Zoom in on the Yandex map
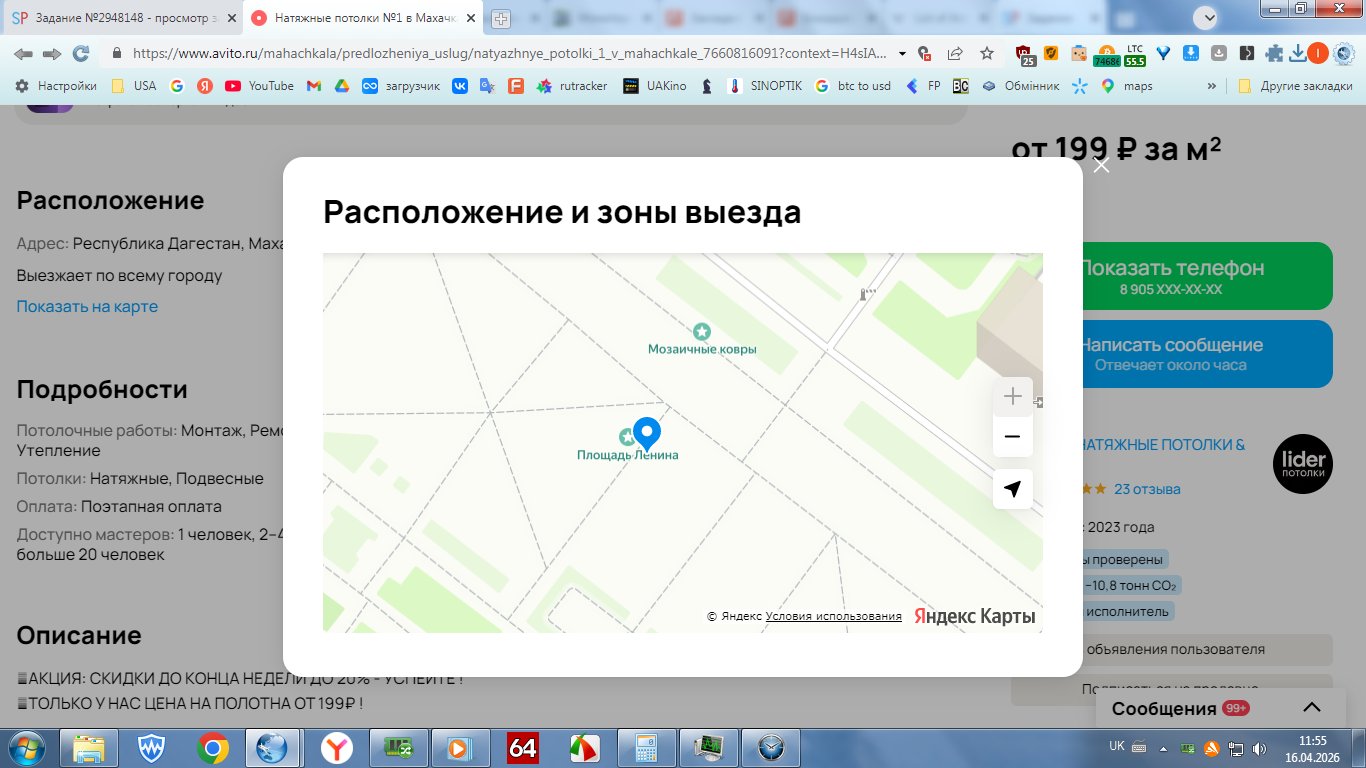Image resolution: width=1366 pixels, height=768 pixels. pos(1013,397)
